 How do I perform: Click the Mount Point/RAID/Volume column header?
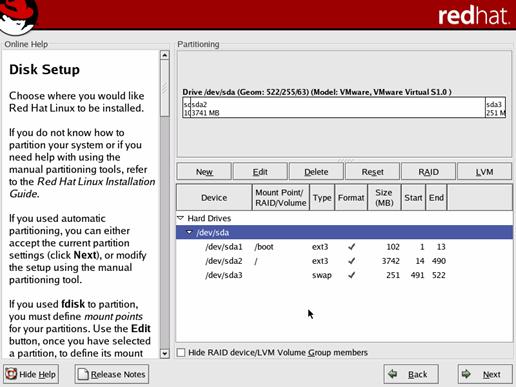[281, 198]
